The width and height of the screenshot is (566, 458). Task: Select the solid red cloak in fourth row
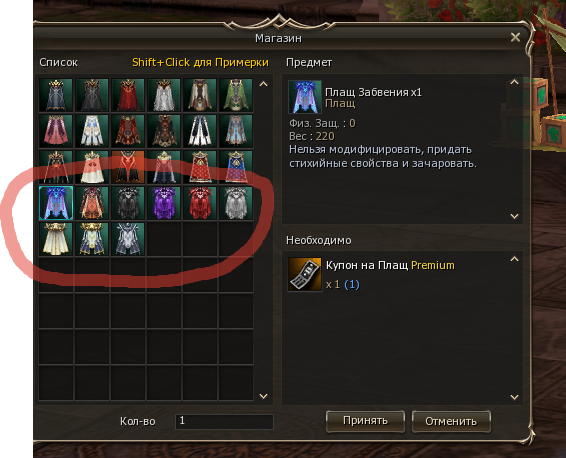(x=200, y=203)
